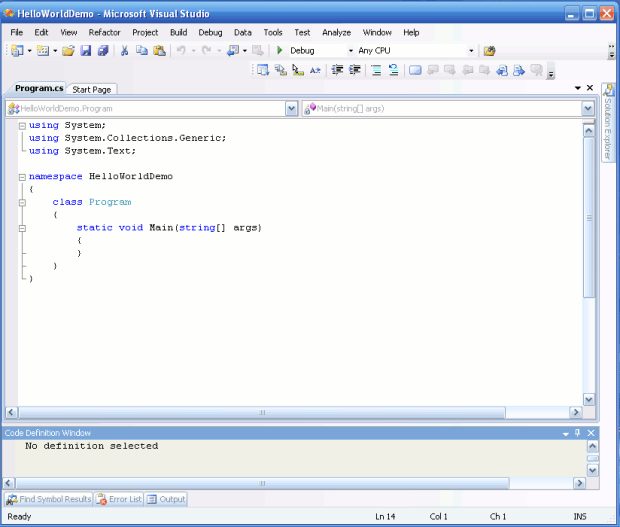Image resolution: width=620 pixels, height=527 pixels.
Task: Click the 'Program' class name in code
Action: pyautogui.click(x=110, y=202)
